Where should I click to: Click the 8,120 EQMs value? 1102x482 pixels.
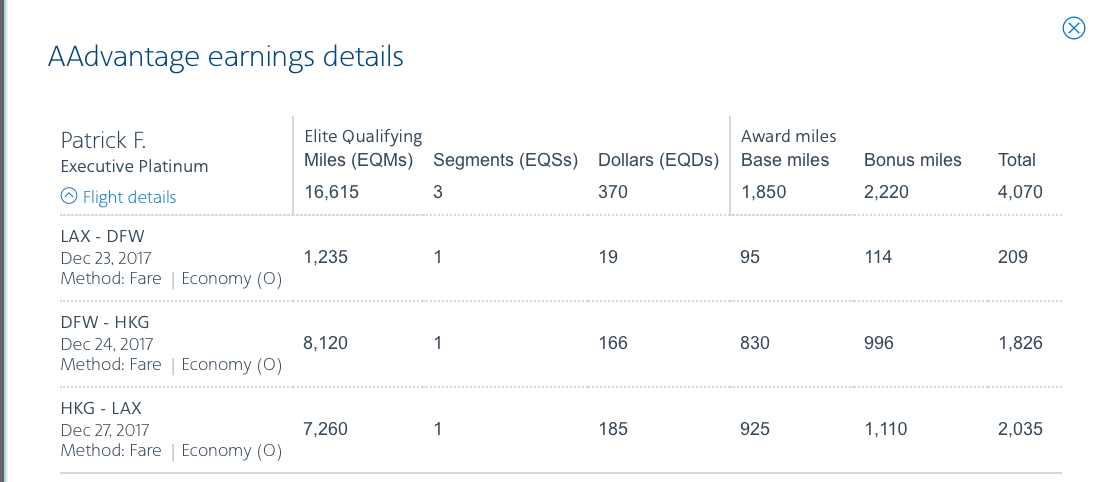325,343
